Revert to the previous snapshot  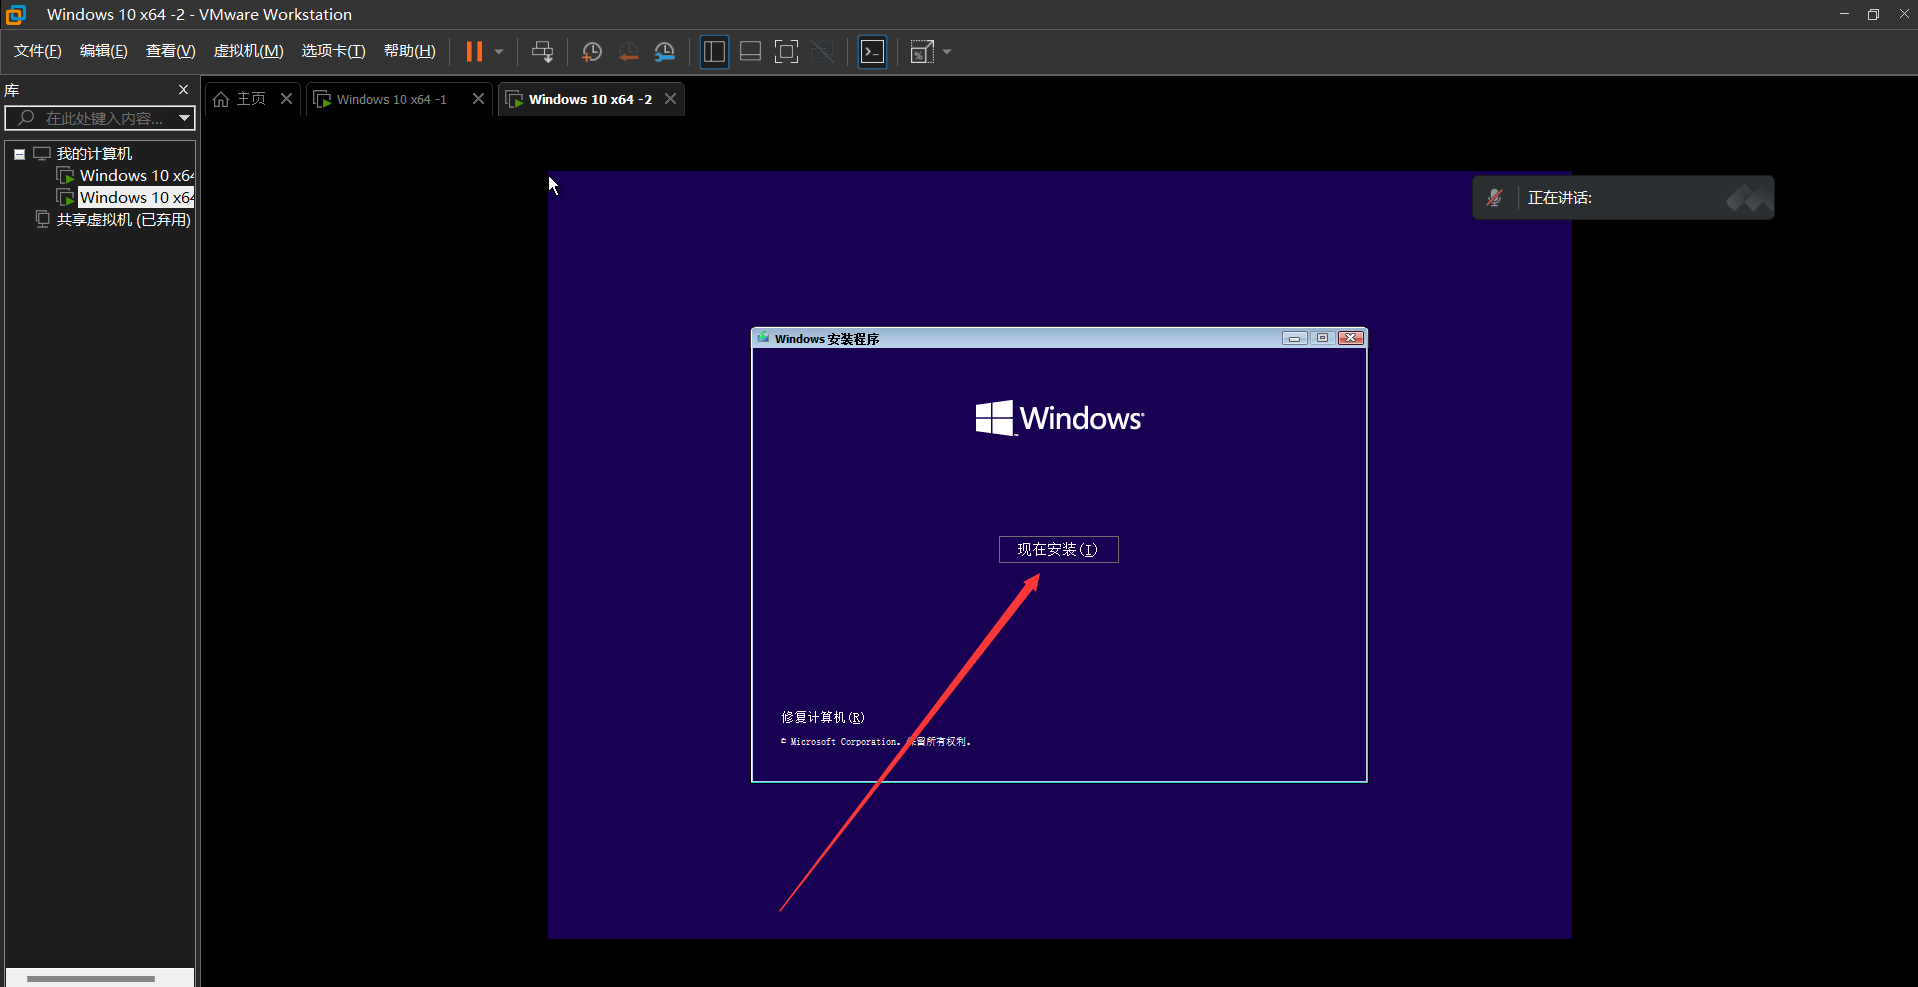(628, 52)
